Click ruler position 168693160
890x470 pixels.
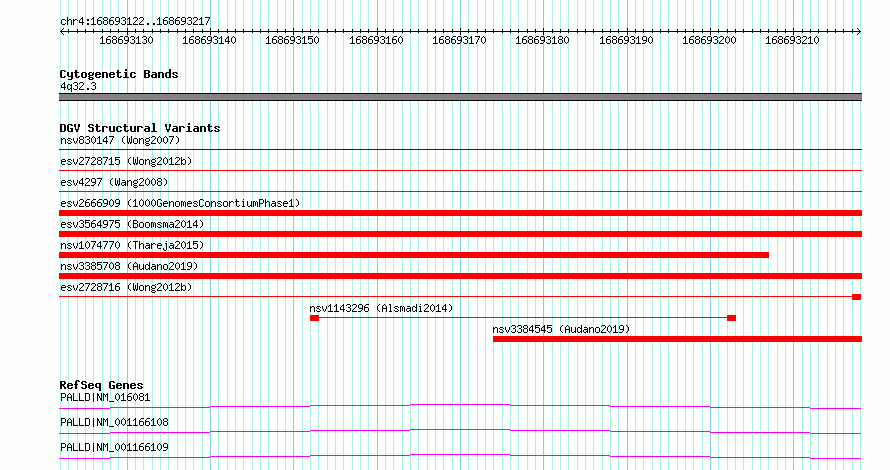pyautogui.click(x=376, y=40)
